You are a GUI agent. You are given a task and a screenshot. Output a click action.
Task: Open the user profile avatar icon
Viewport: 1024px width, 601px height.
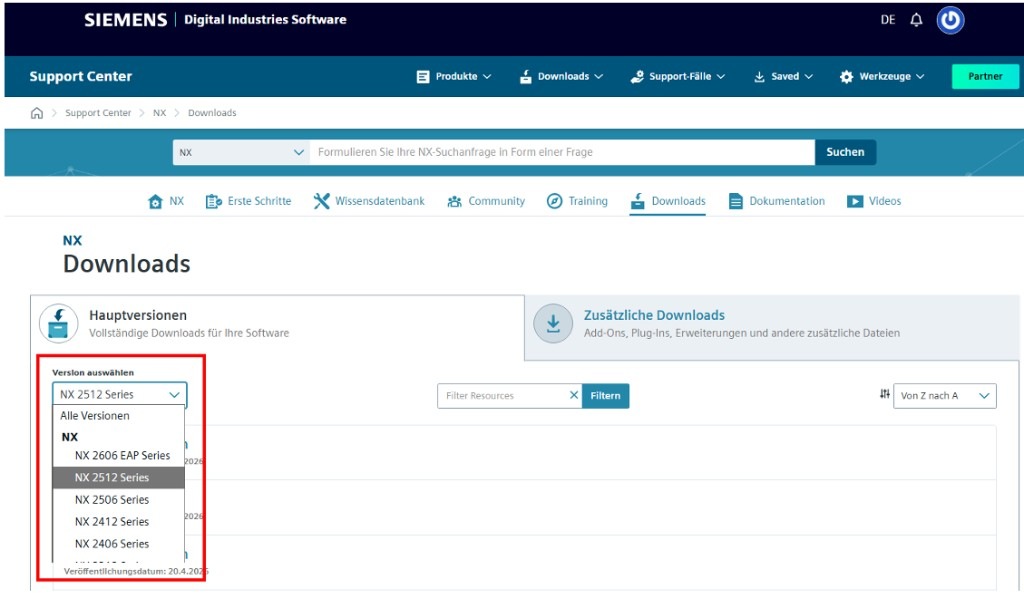(950, 20)
